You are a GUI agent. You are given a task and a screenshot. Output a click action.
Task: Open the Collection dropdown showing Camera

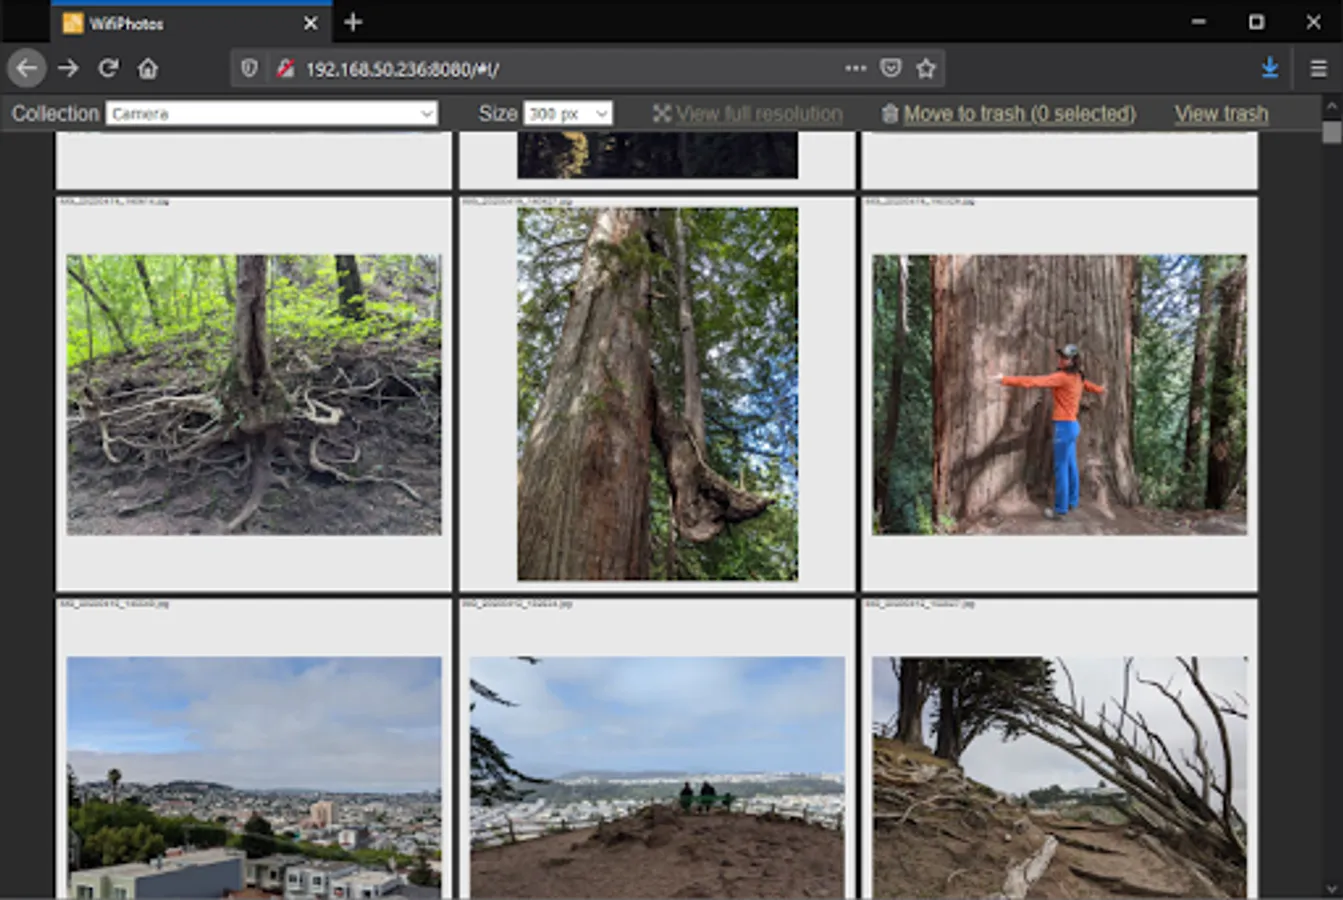(x=272, y=114)
